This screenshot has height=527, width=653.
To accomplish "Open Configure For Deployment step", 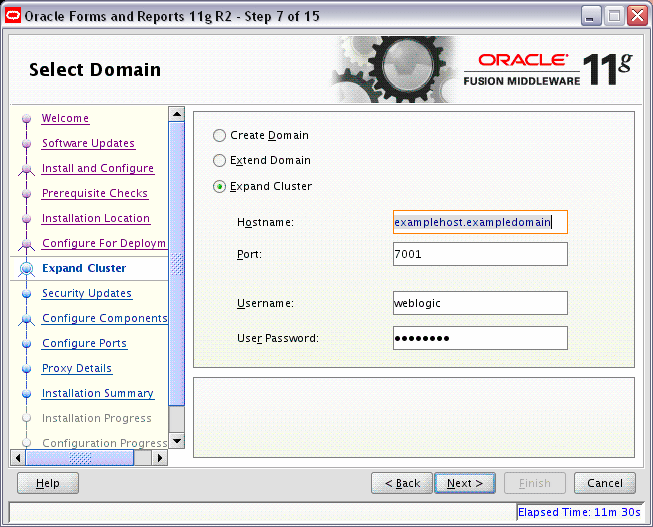I will [104, 243].
